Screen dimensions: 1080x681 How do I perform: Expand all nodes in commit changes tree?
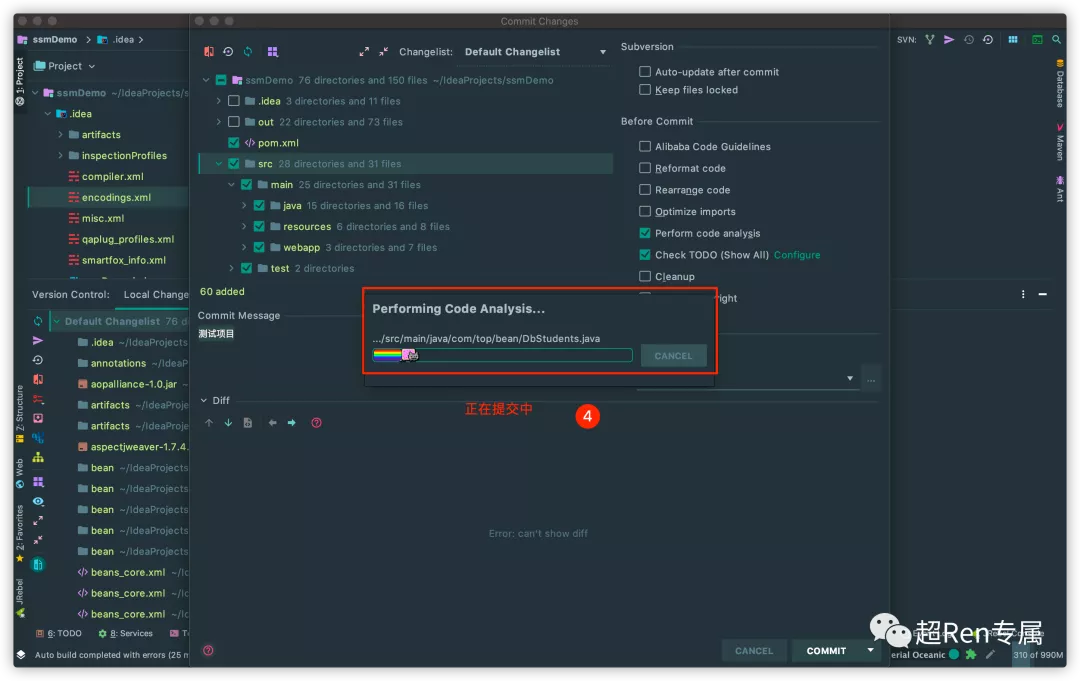364,52
